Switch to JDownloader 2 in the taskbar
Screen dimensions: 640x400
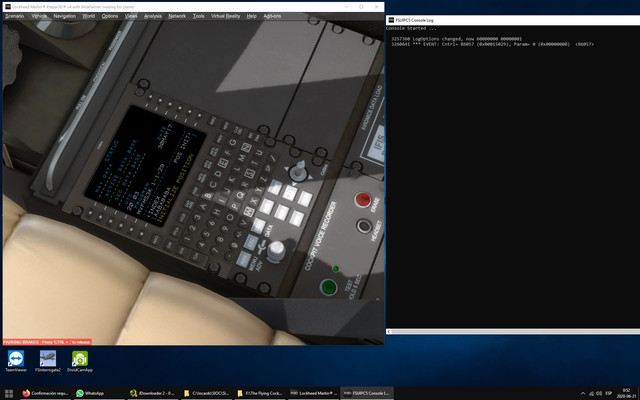[152, 393]
